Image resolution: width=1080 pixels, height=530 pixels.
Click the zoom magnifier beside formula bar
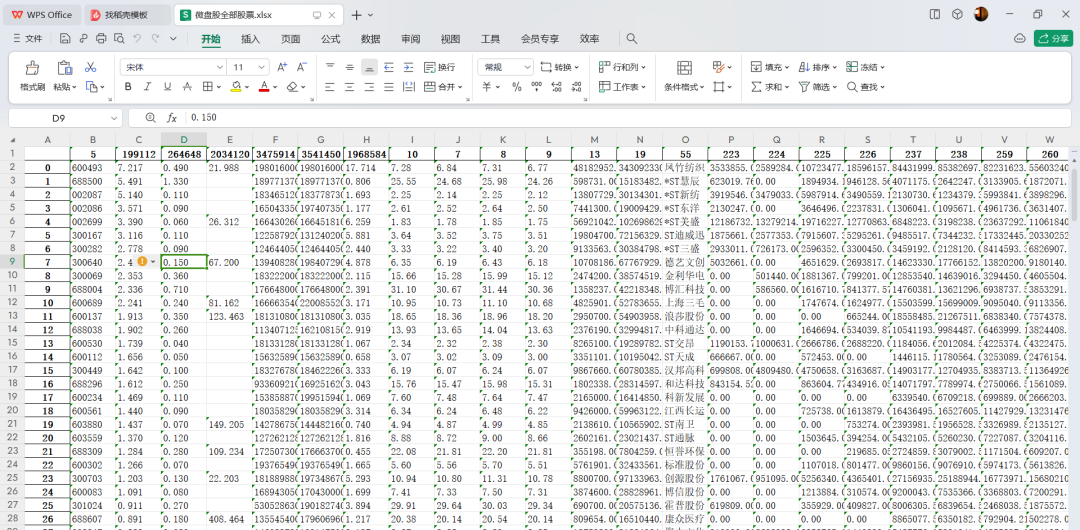151,118
